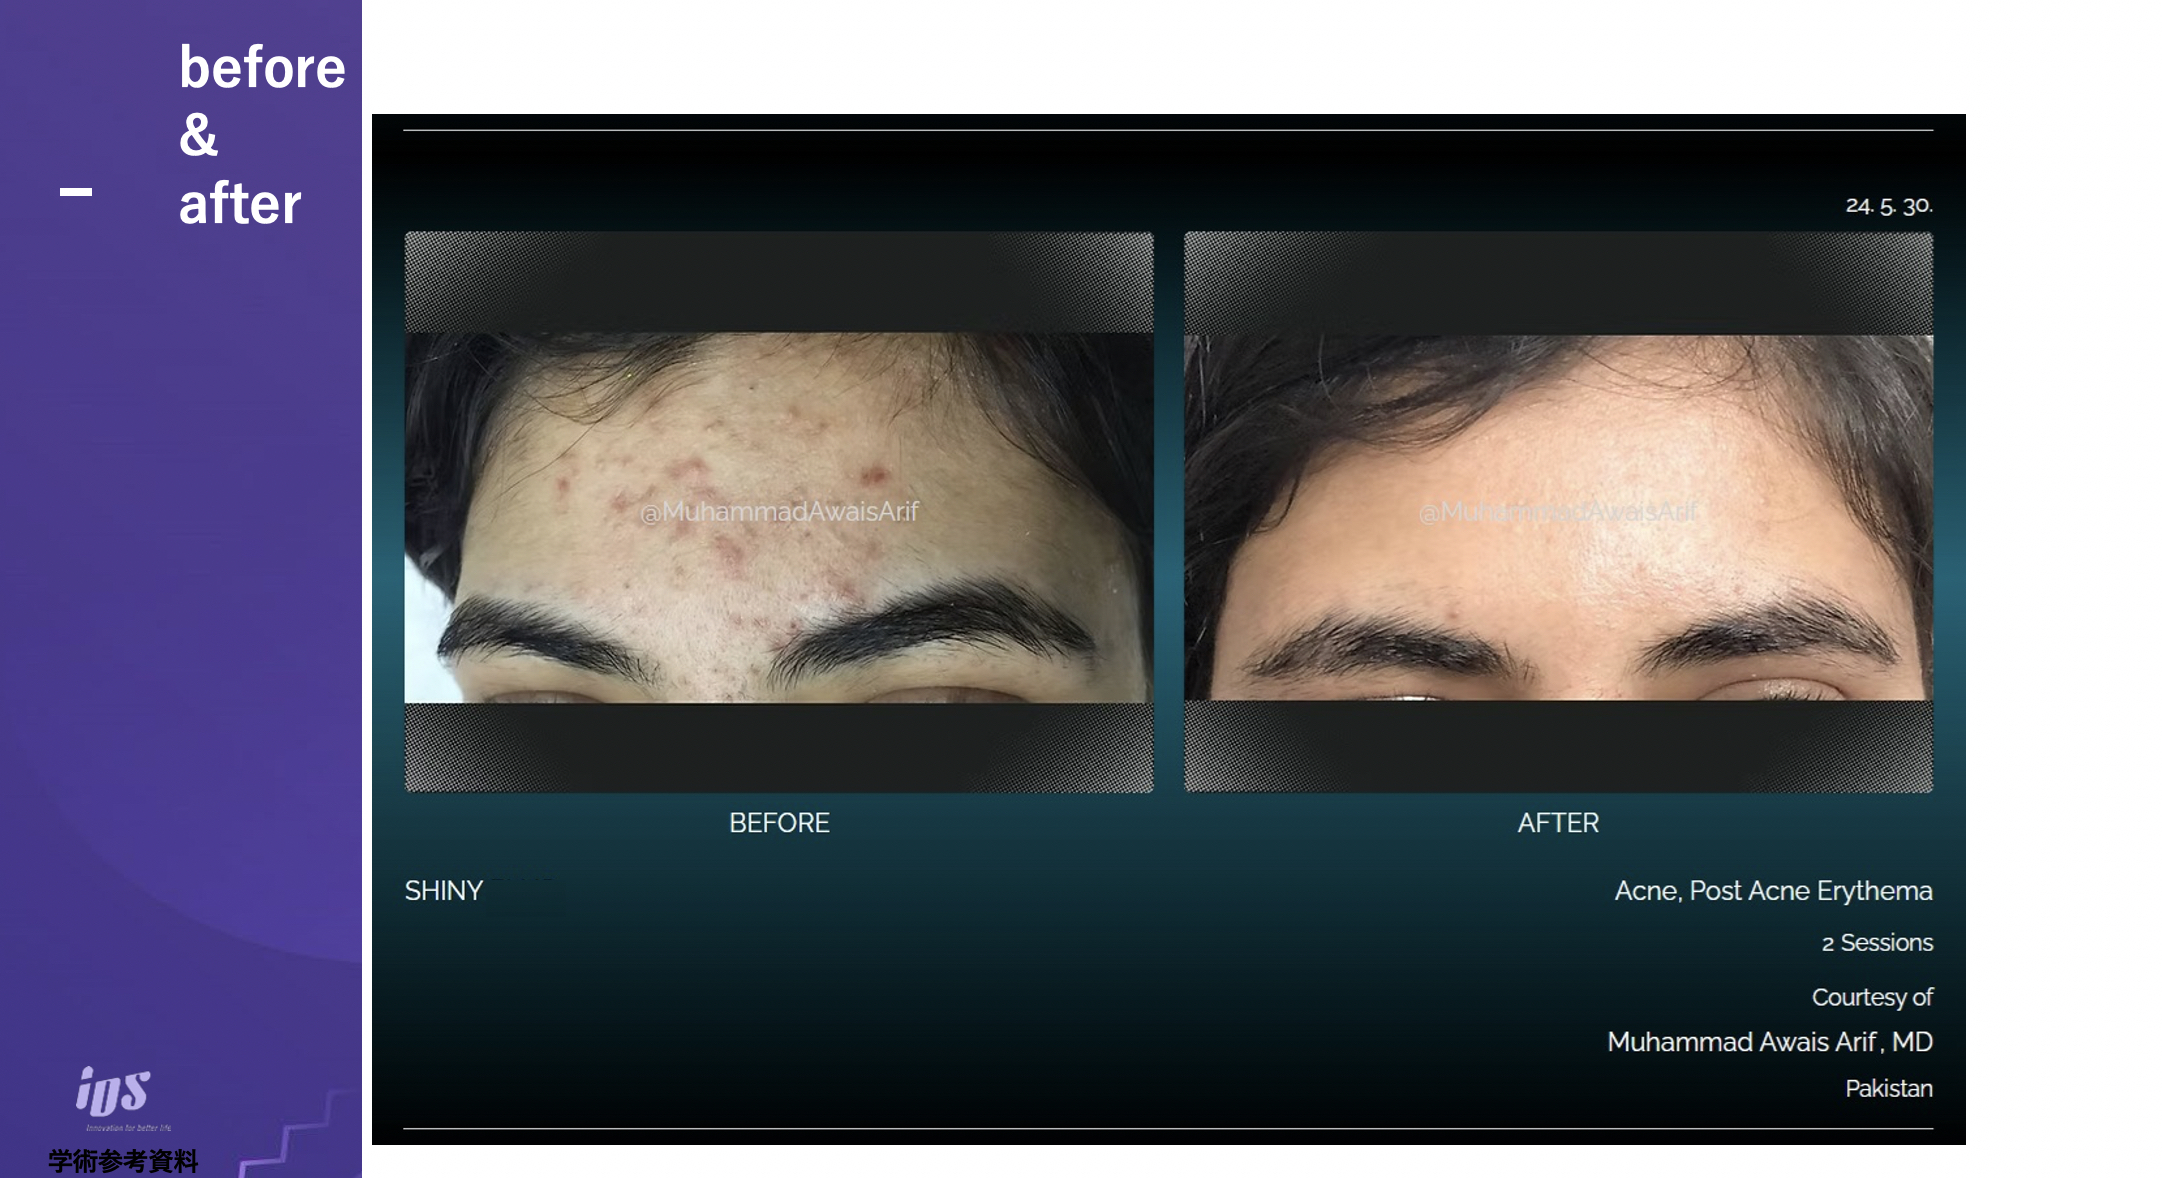2162x1178 pixels.
Task: Click the 学術参考資料 label
Action: (123, 1161)
